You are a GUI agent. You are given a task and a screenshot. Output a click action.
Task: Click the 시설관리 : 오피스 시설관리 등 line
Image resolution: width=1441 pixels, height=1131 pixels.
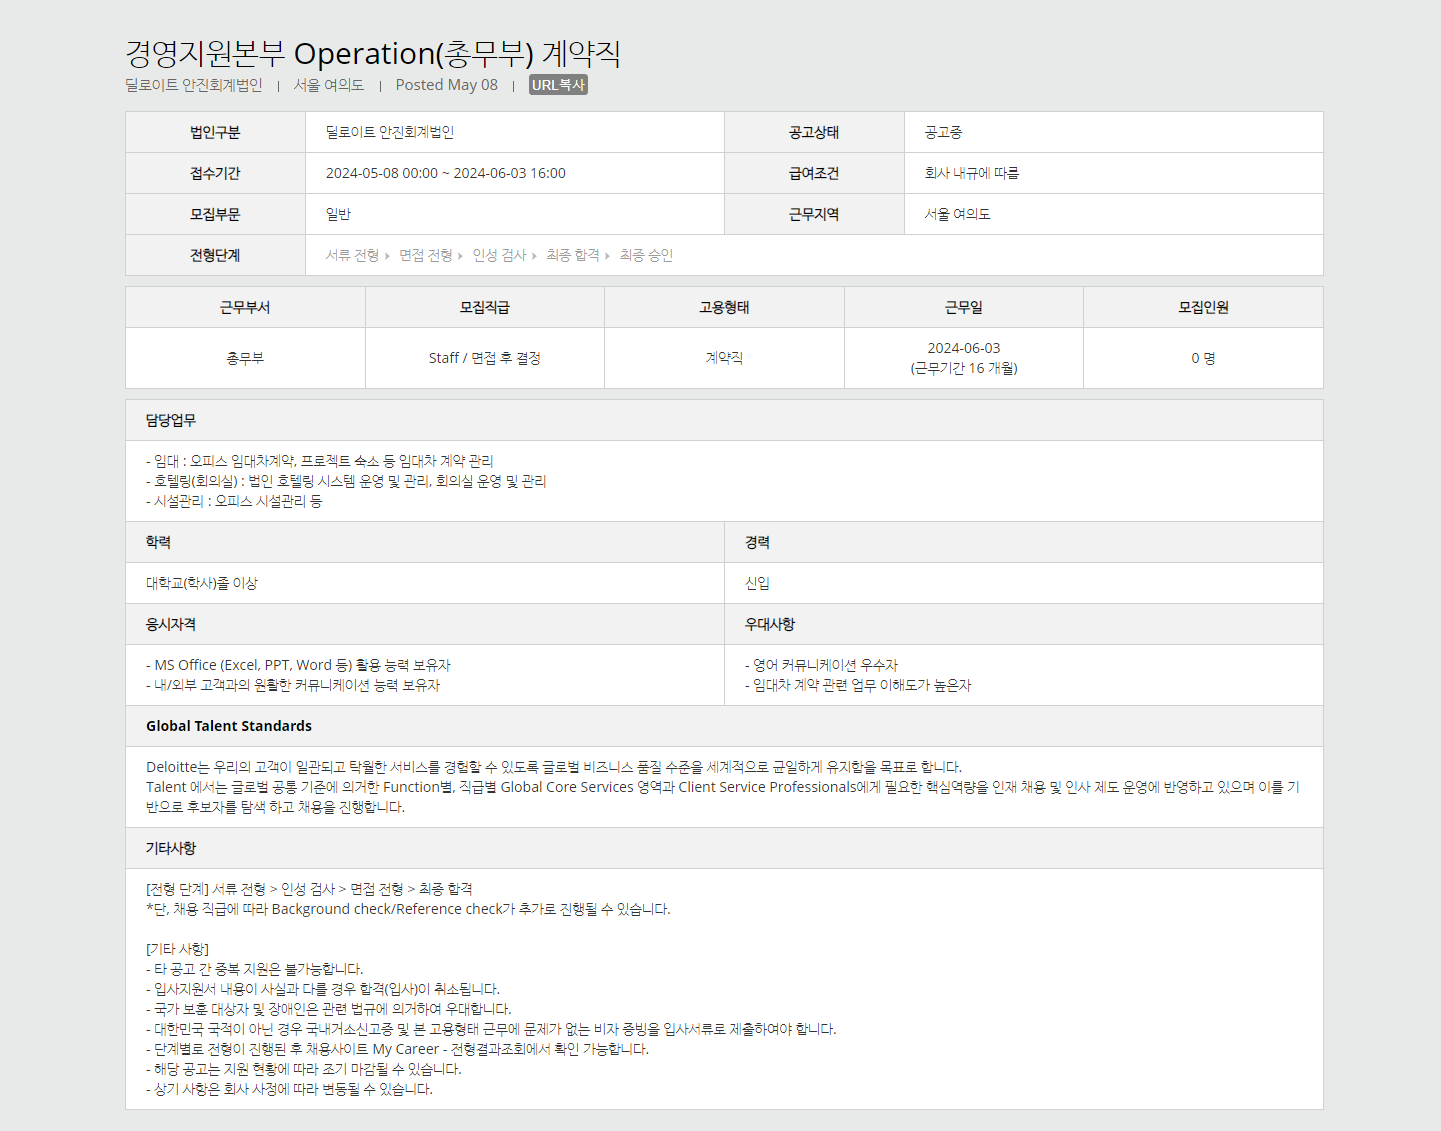[234, 501]
